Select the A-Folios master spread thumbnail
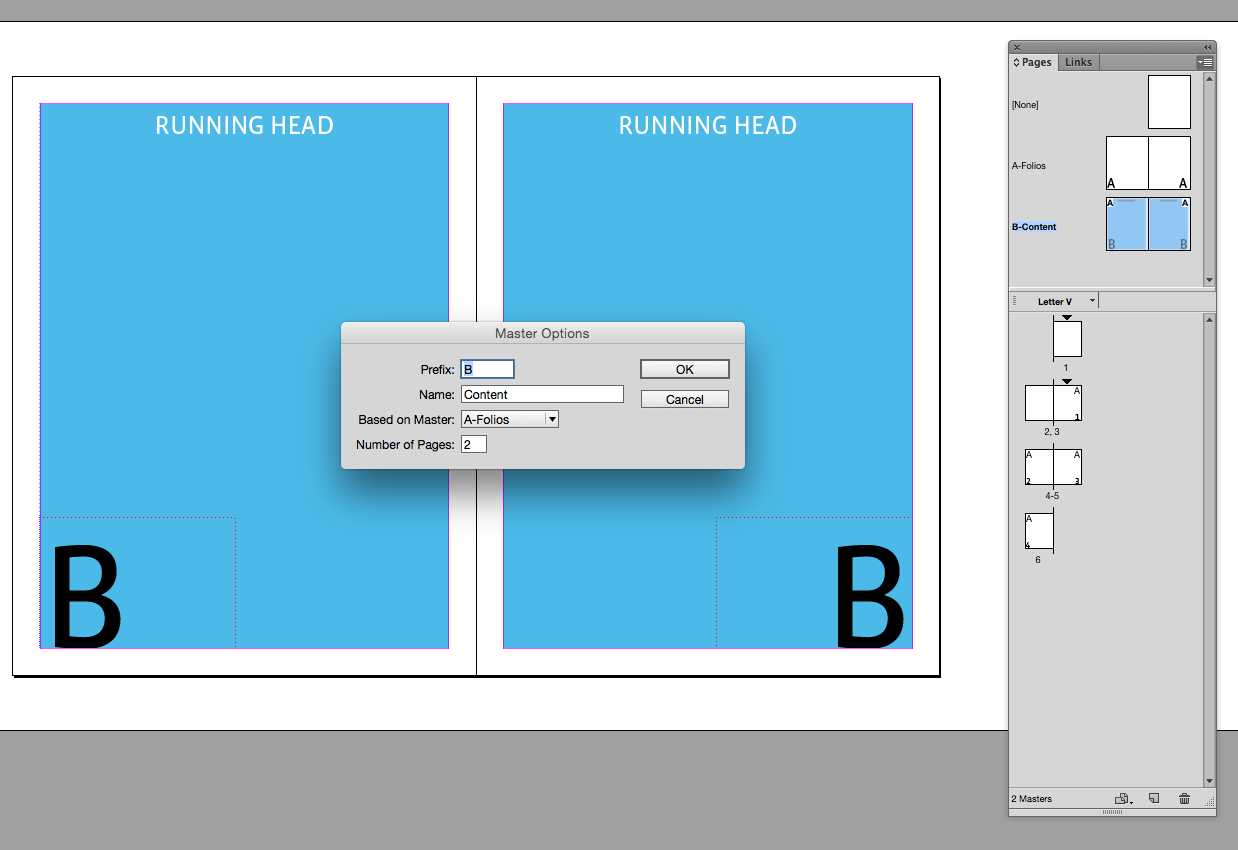 coord(1148,163)
